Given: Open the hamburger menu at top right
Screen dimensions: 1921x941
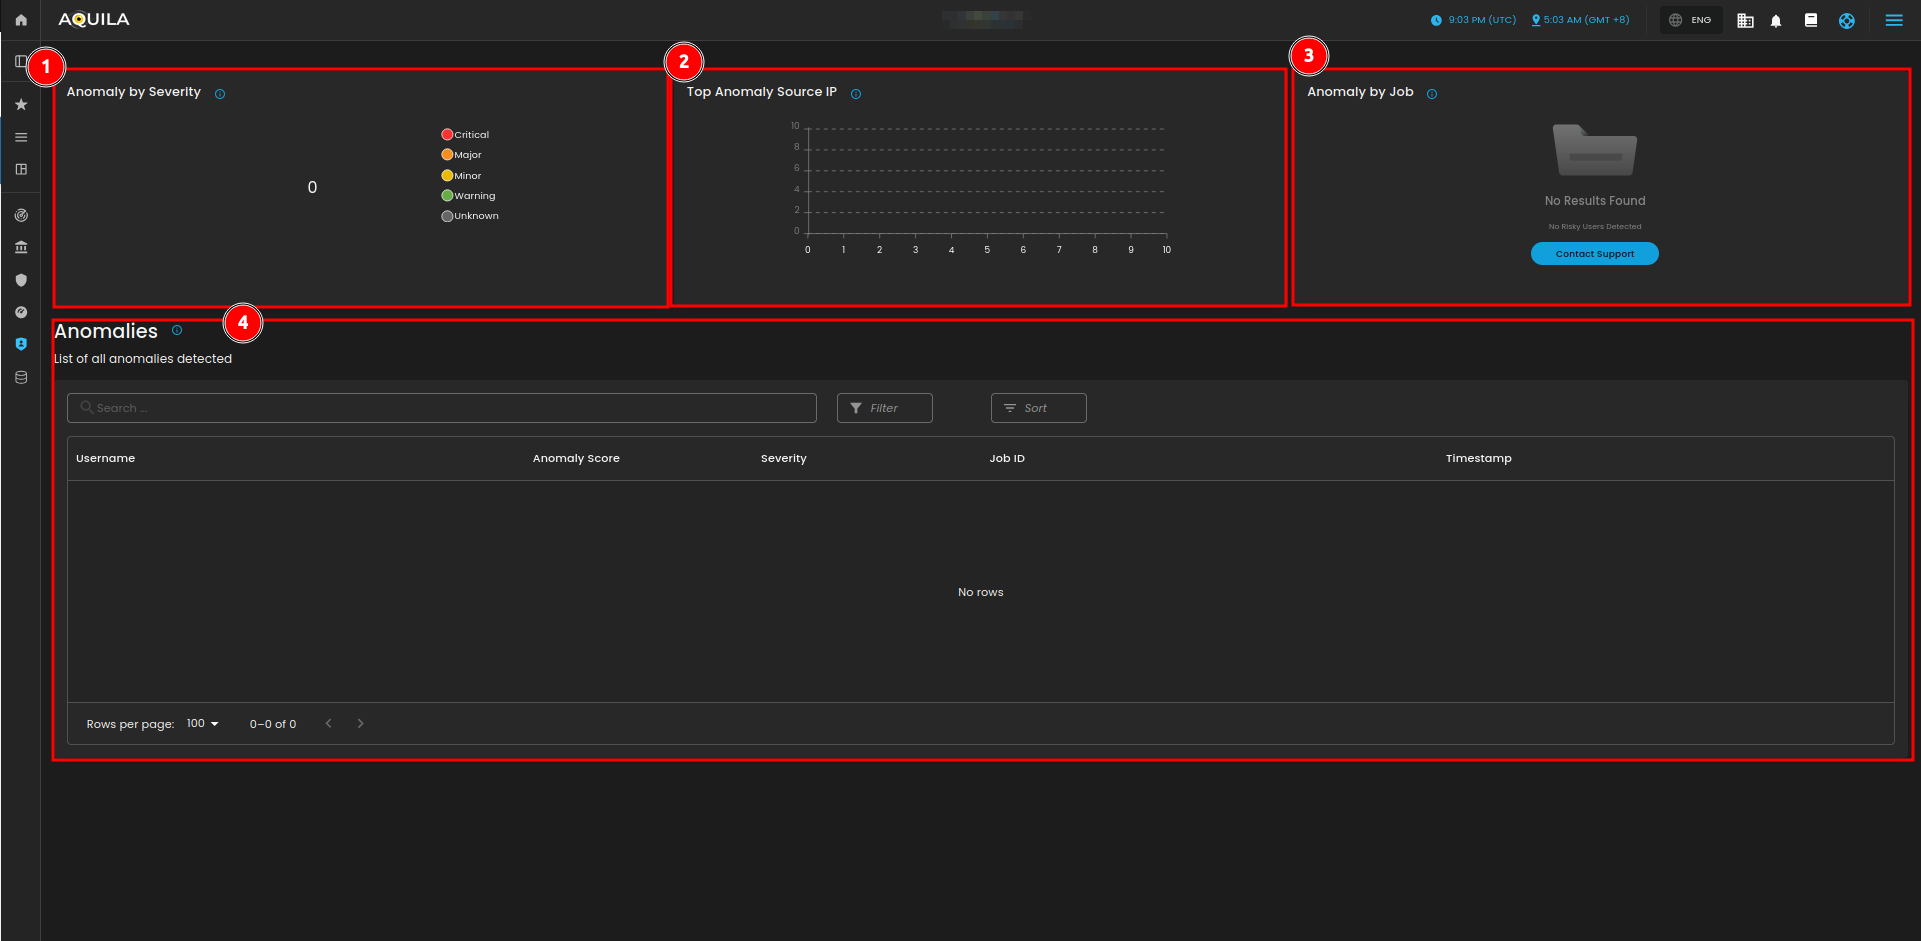Looking at the screenshot, I should point(1894,20).
